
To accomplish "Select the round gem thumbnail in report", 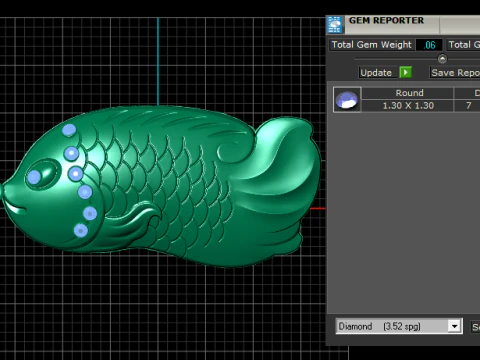I will [x=347, y=100].
